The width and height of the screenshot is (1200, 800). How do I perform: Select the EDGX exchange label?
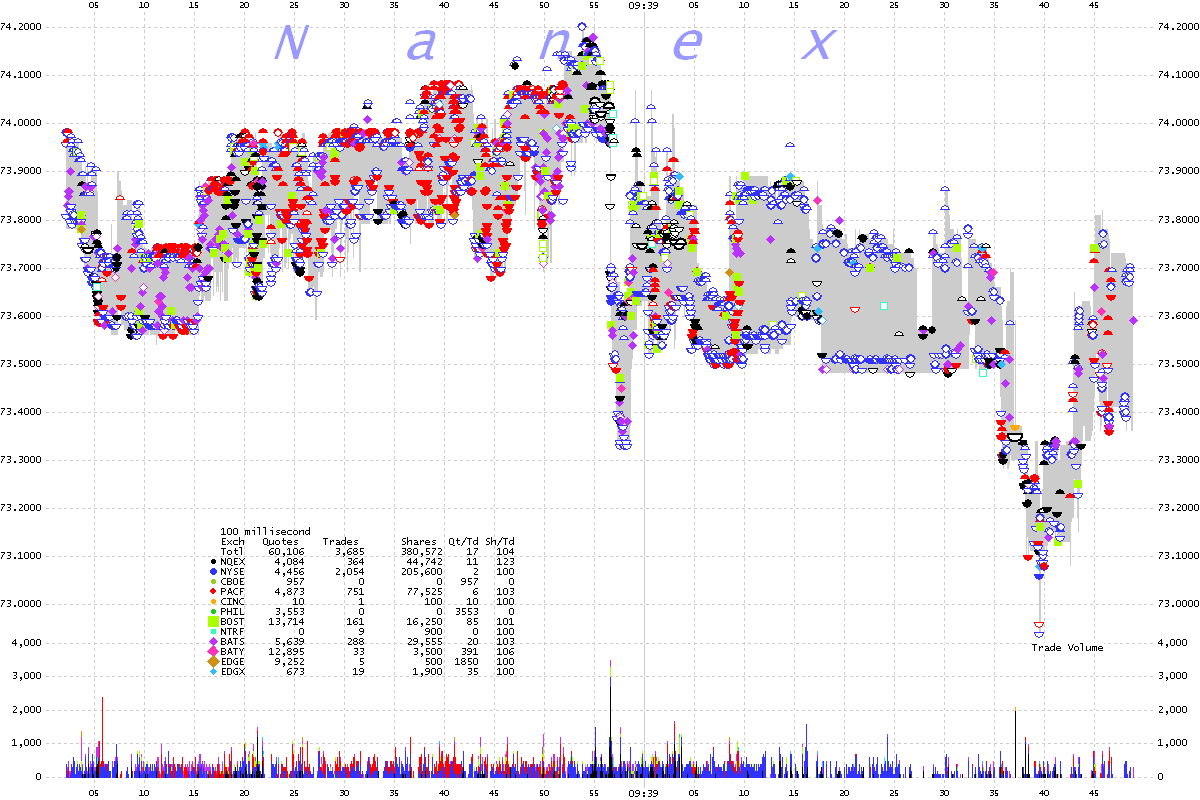[x=232, y=671]
